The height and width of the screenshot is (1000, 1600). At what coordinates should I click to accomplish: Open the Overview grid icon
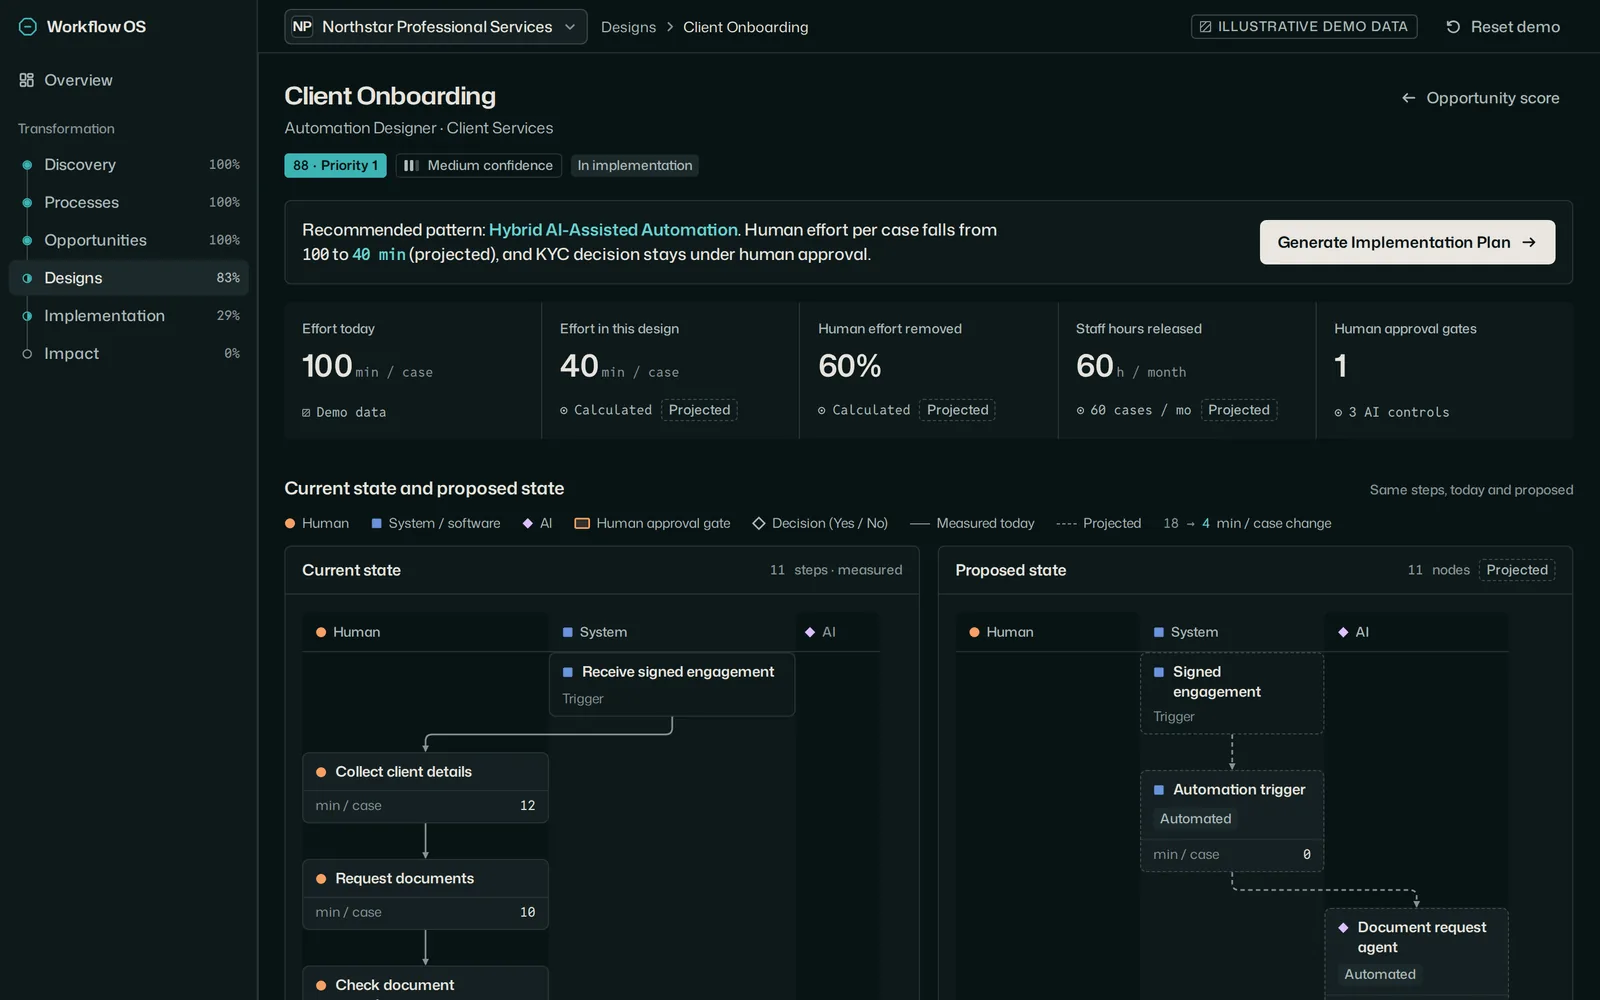[x=27, y=80]
